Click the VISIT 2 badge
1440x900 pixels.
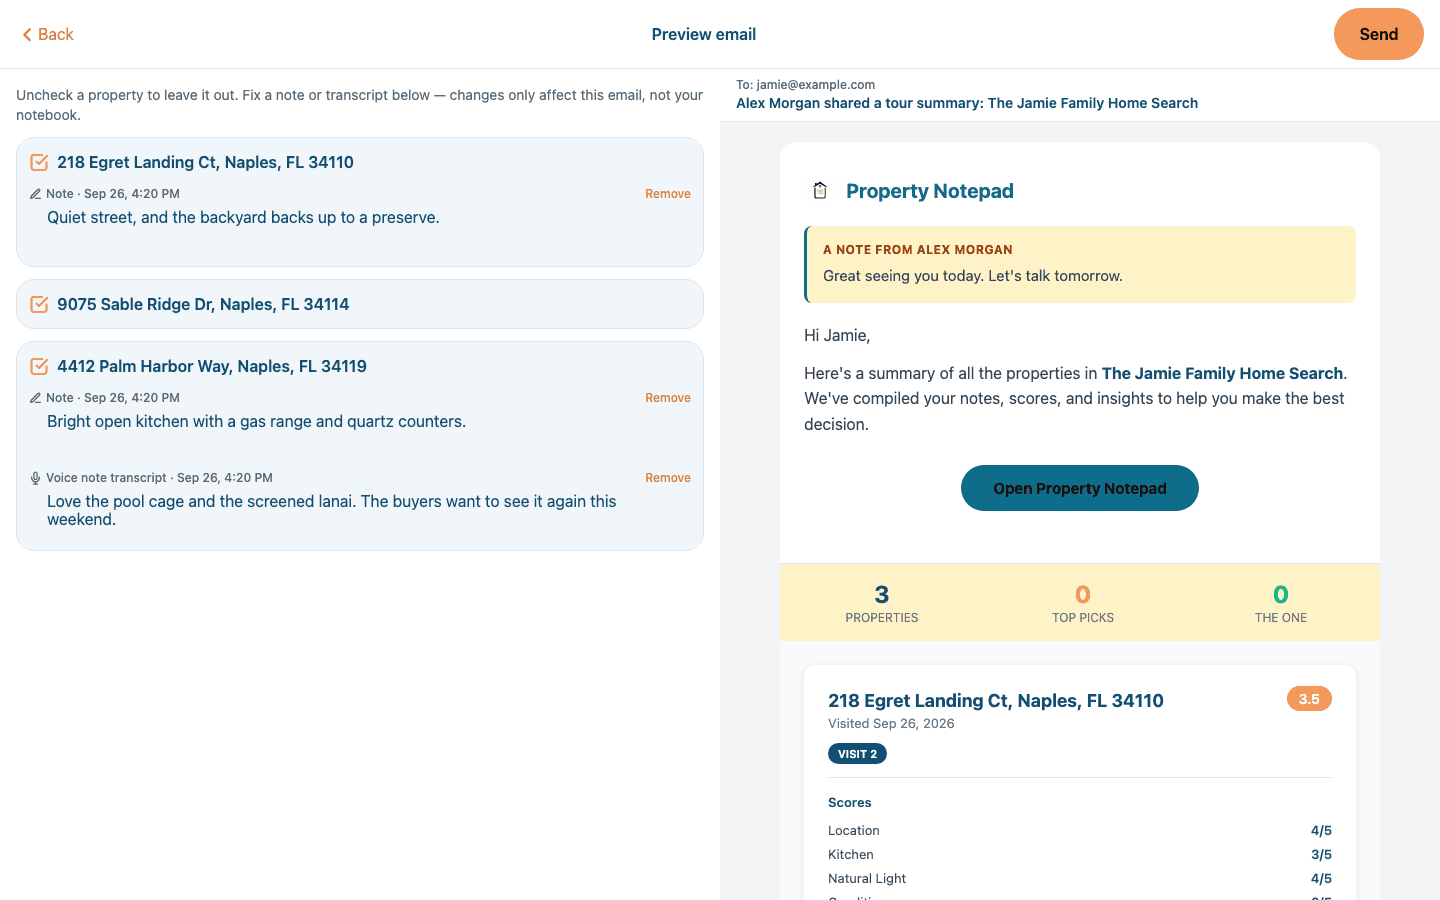857,754
